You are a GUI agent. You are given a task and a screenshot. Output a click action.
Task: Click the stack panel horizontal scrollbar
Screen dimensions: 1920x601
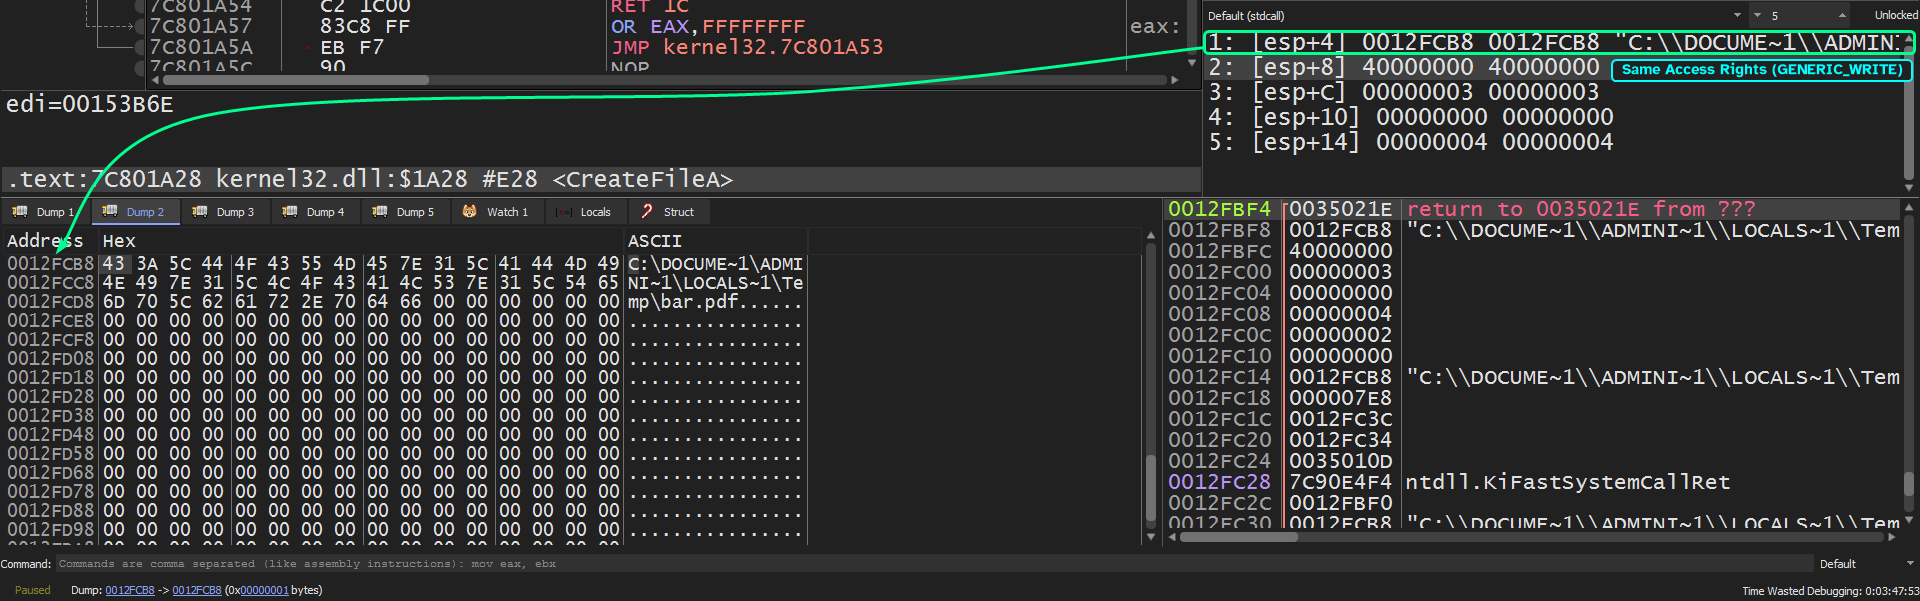pyautogui.click(x=1238, y=537)
